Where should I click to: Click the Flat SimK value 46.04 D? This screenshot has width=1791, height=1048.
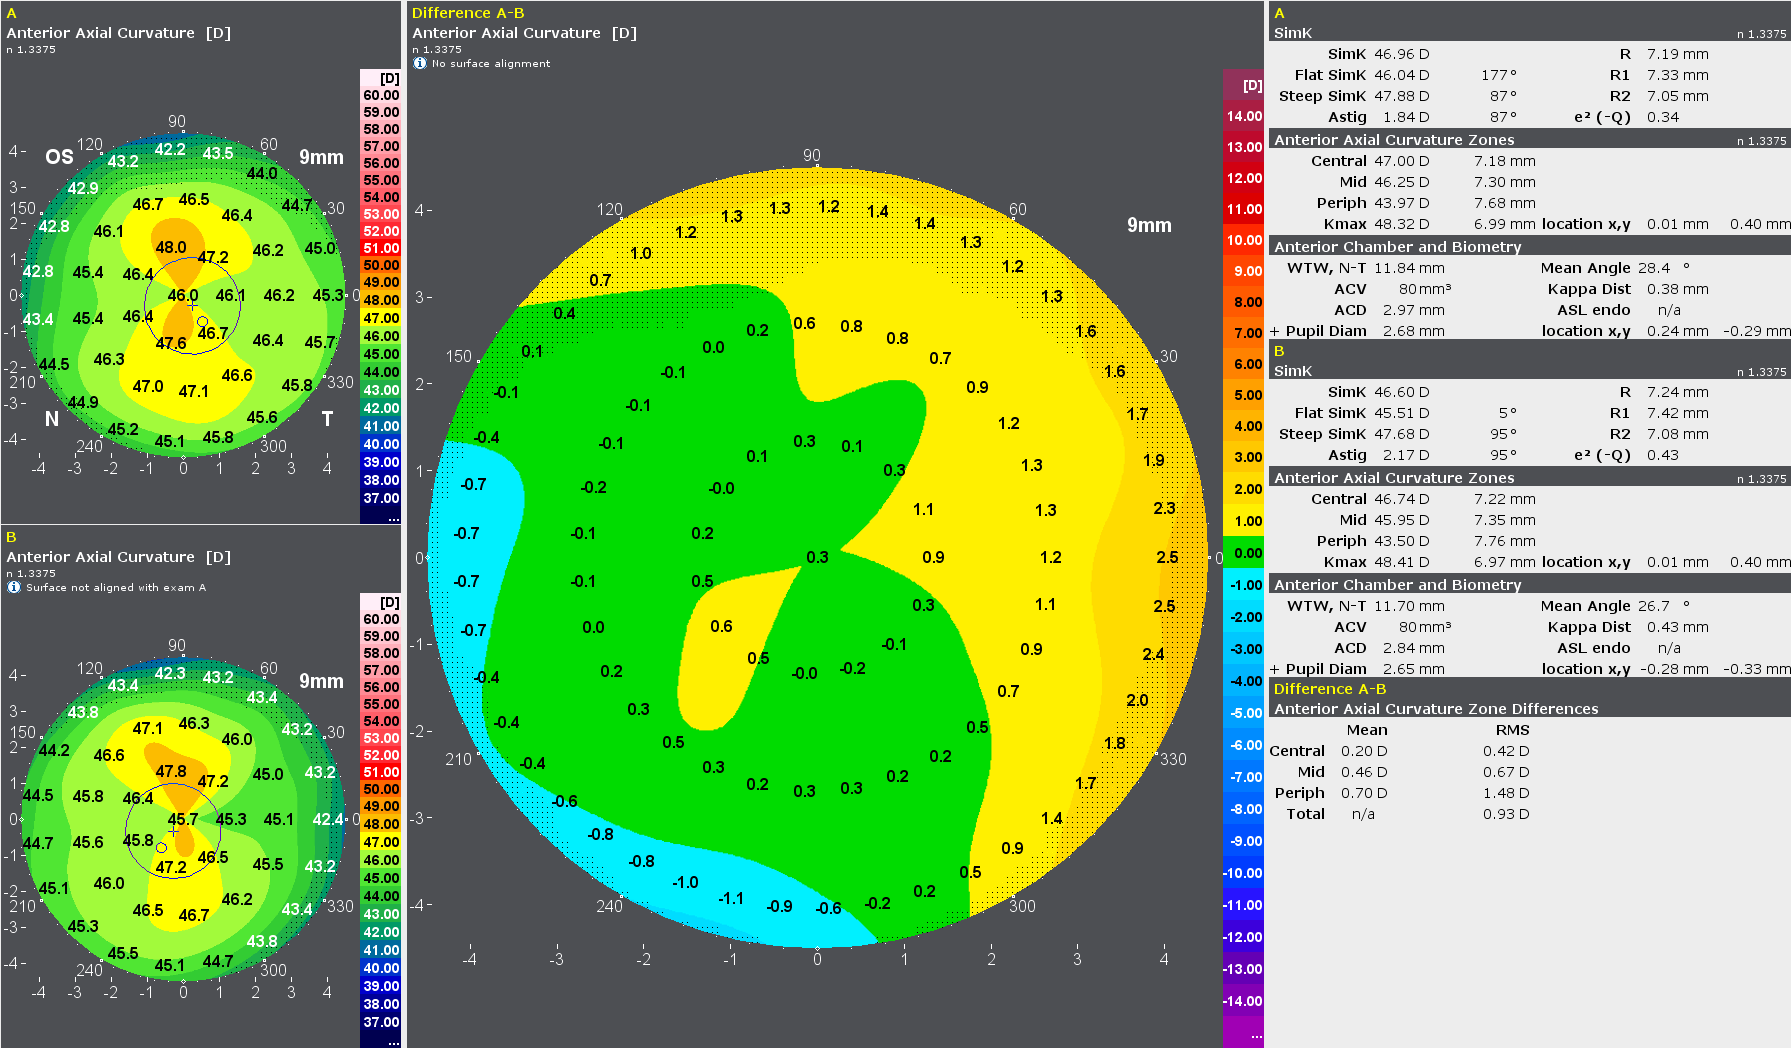point(1401,75)
